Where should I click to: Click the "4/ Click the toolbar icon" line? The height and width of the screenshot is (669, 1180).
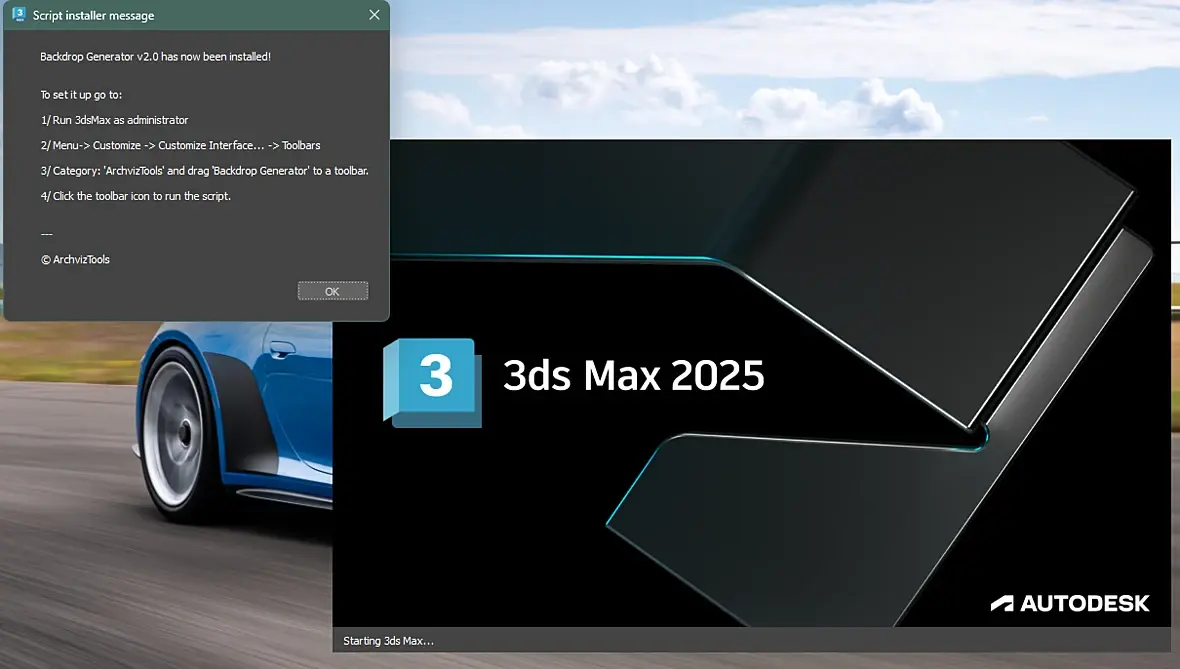pos(135,196)
